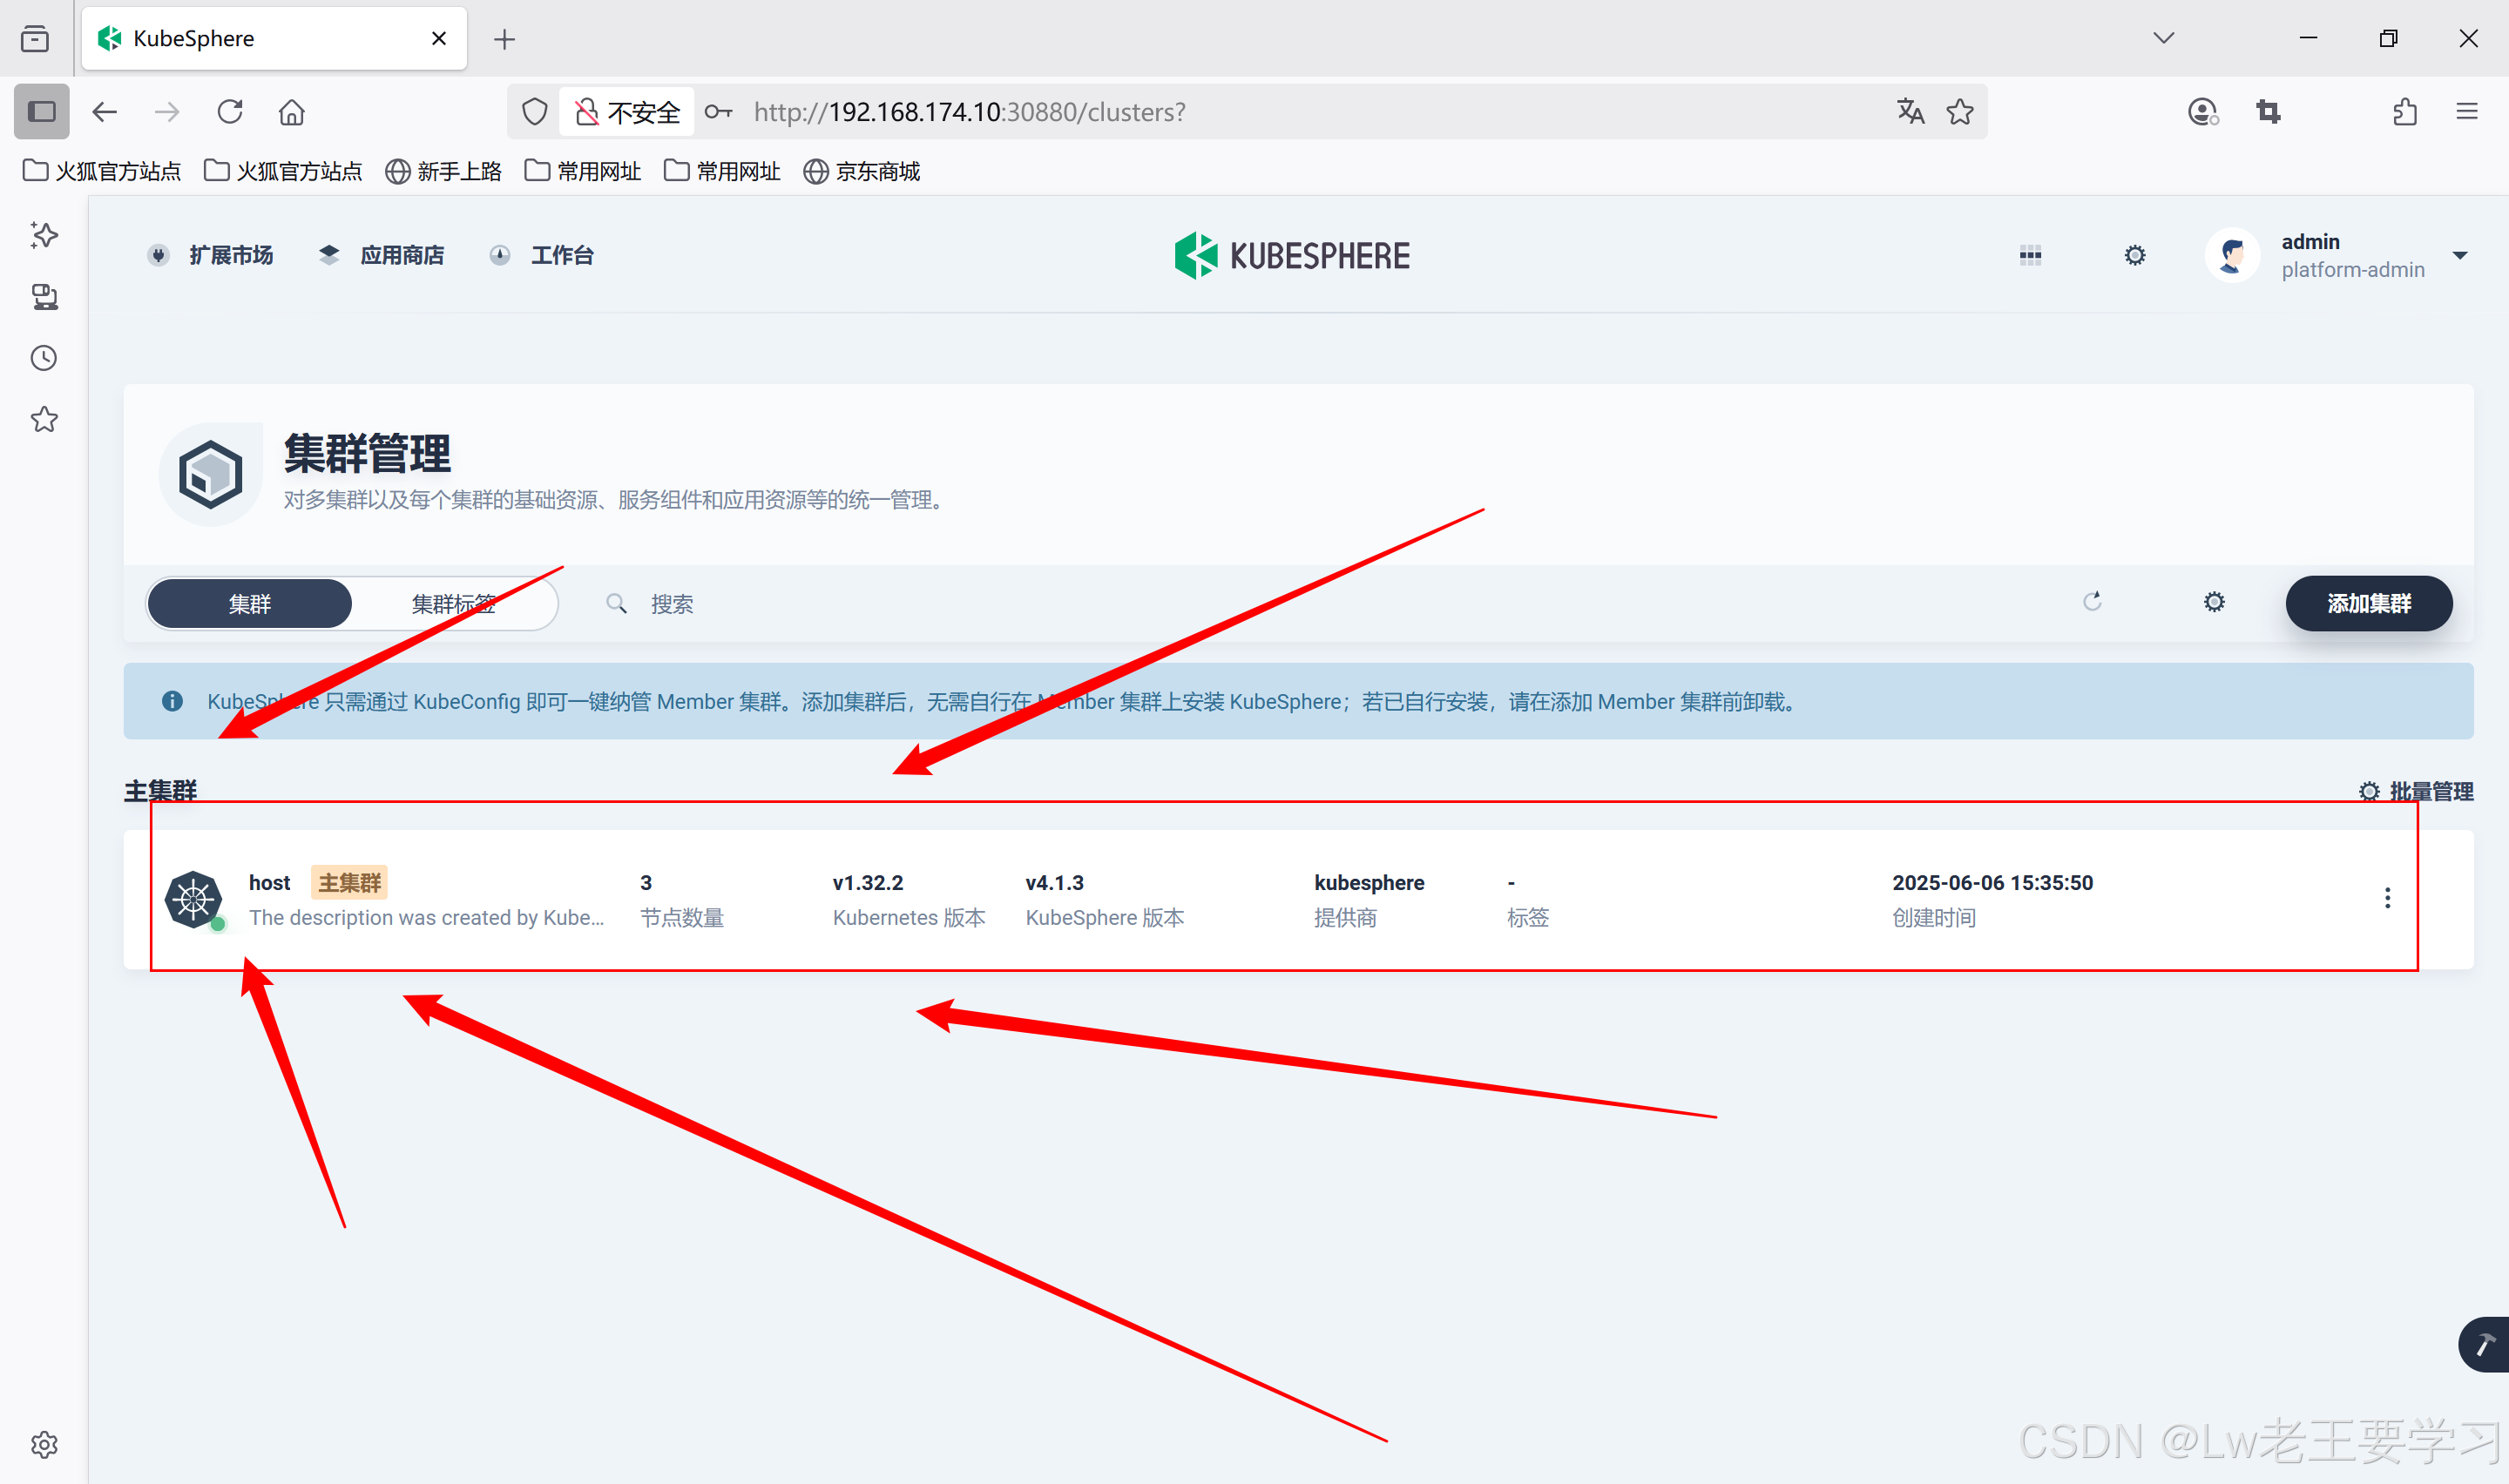Click the v4.1.3 KubeSphere version
This screenshot has width=2509, height=1484.
coord(1055,883)
